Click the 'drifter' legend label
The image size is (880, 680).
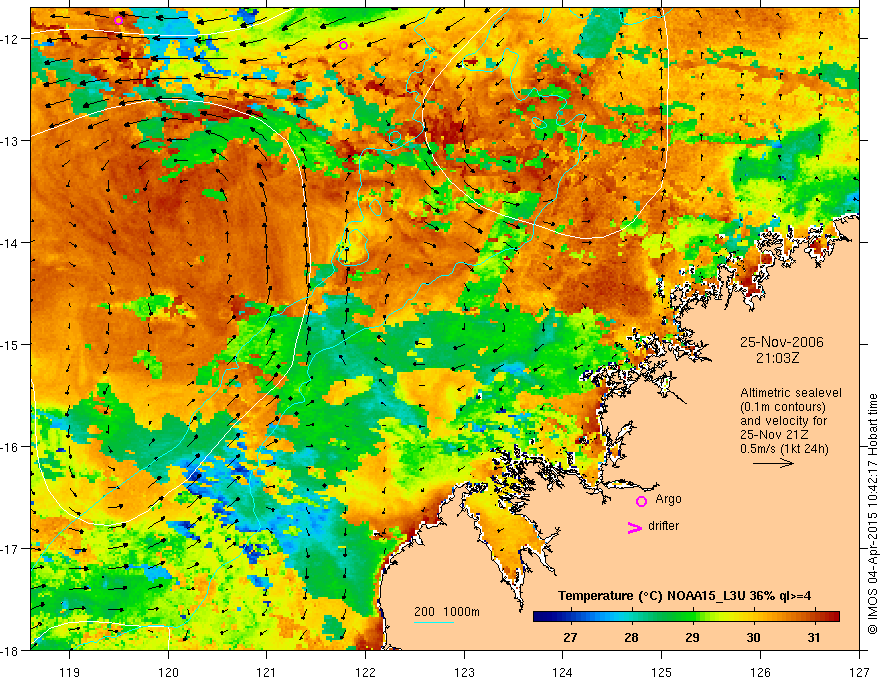[x=663, y=526]
